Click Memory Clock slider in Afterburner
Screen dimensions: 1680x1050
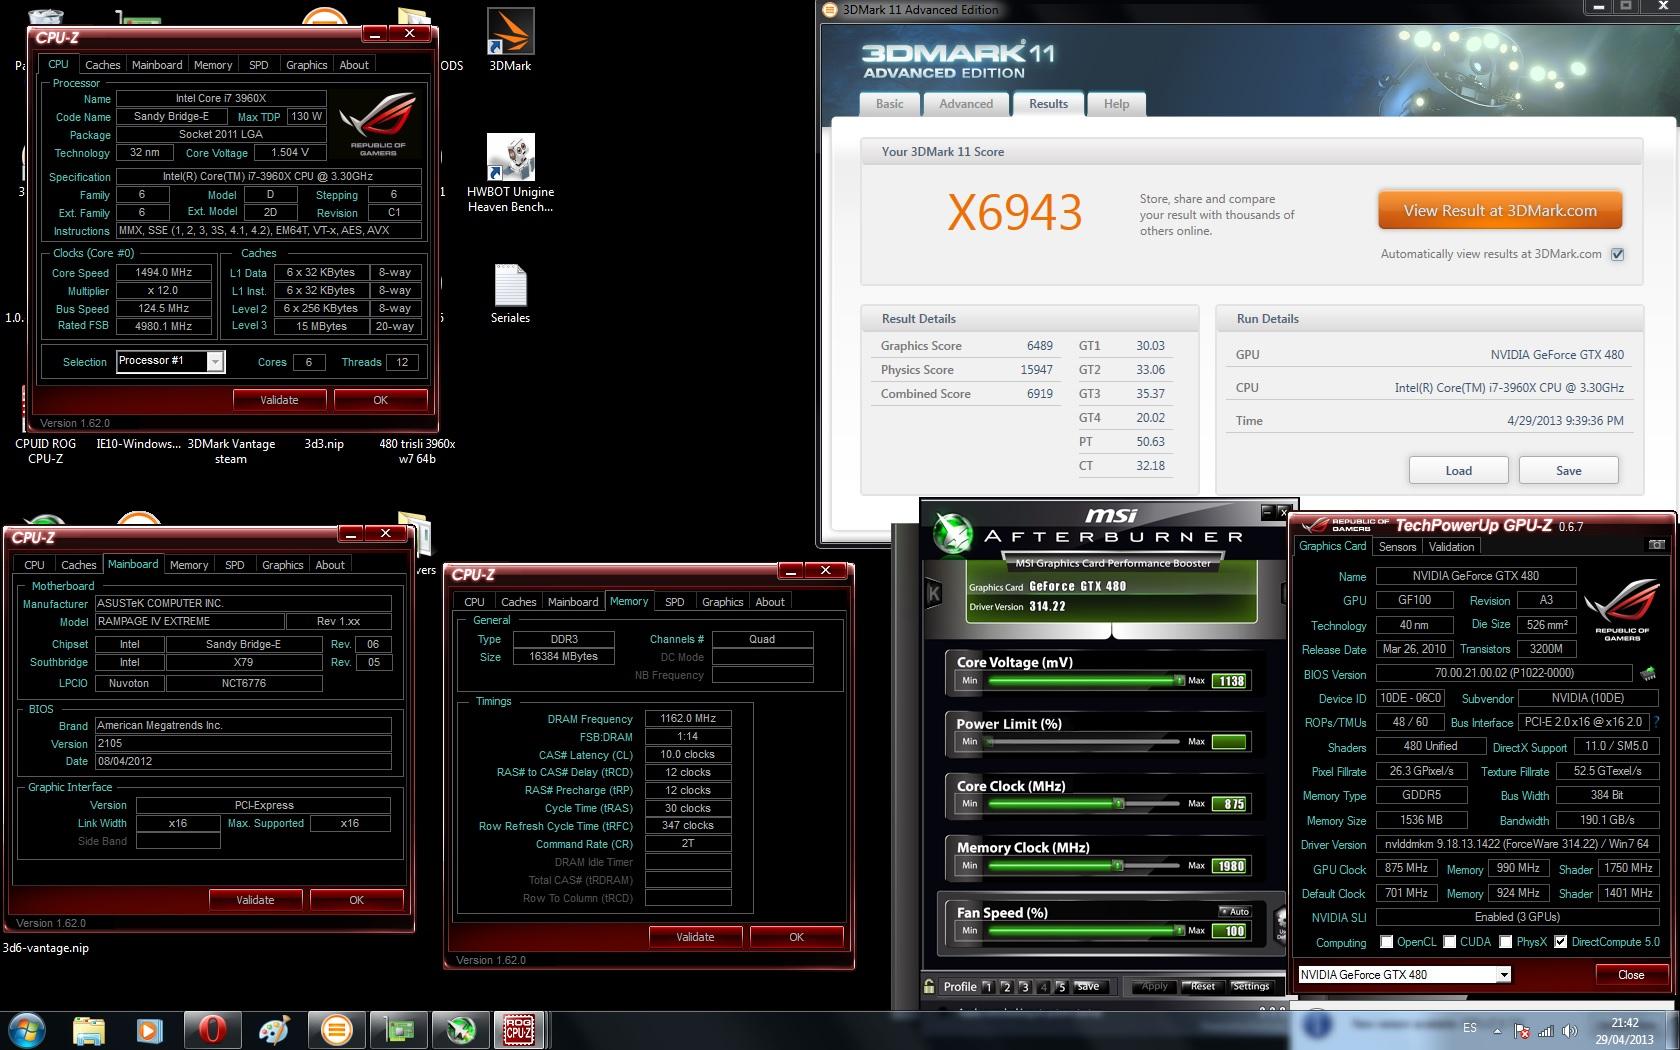1085,866
